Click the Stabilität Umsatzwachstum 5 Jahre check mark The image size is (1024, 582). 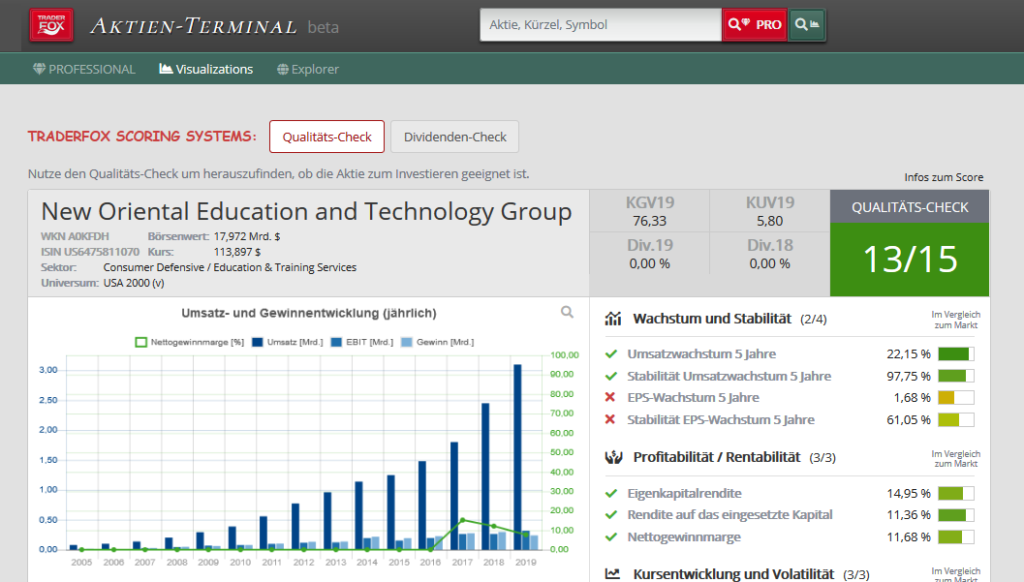[611, 376]
